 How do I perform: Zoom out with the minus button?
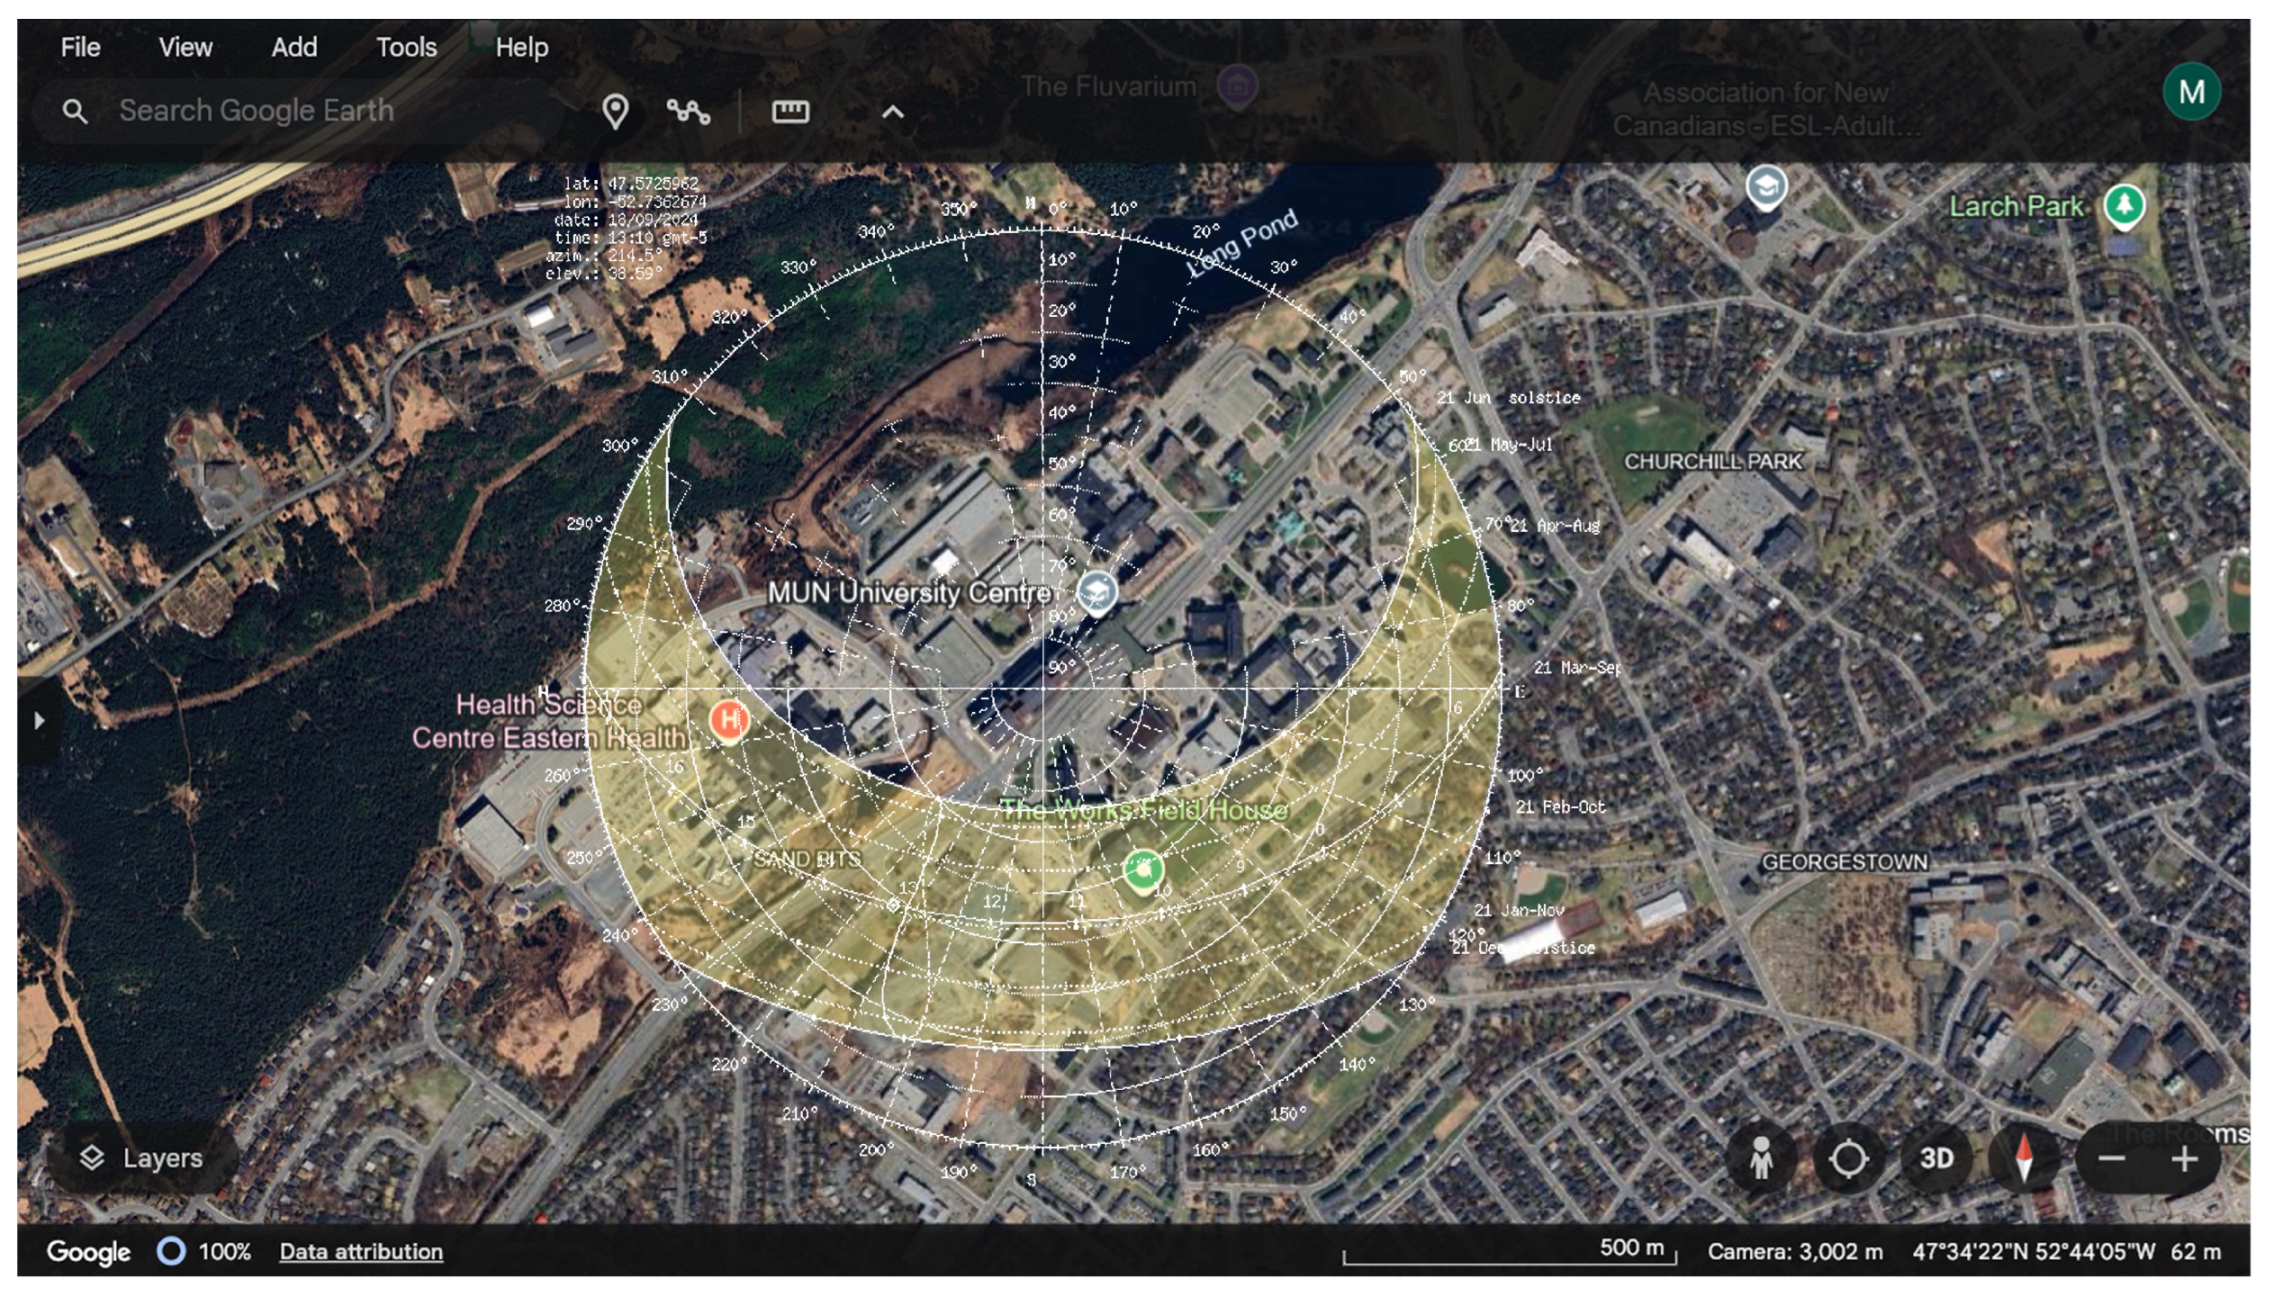tap(2111, 1159)
